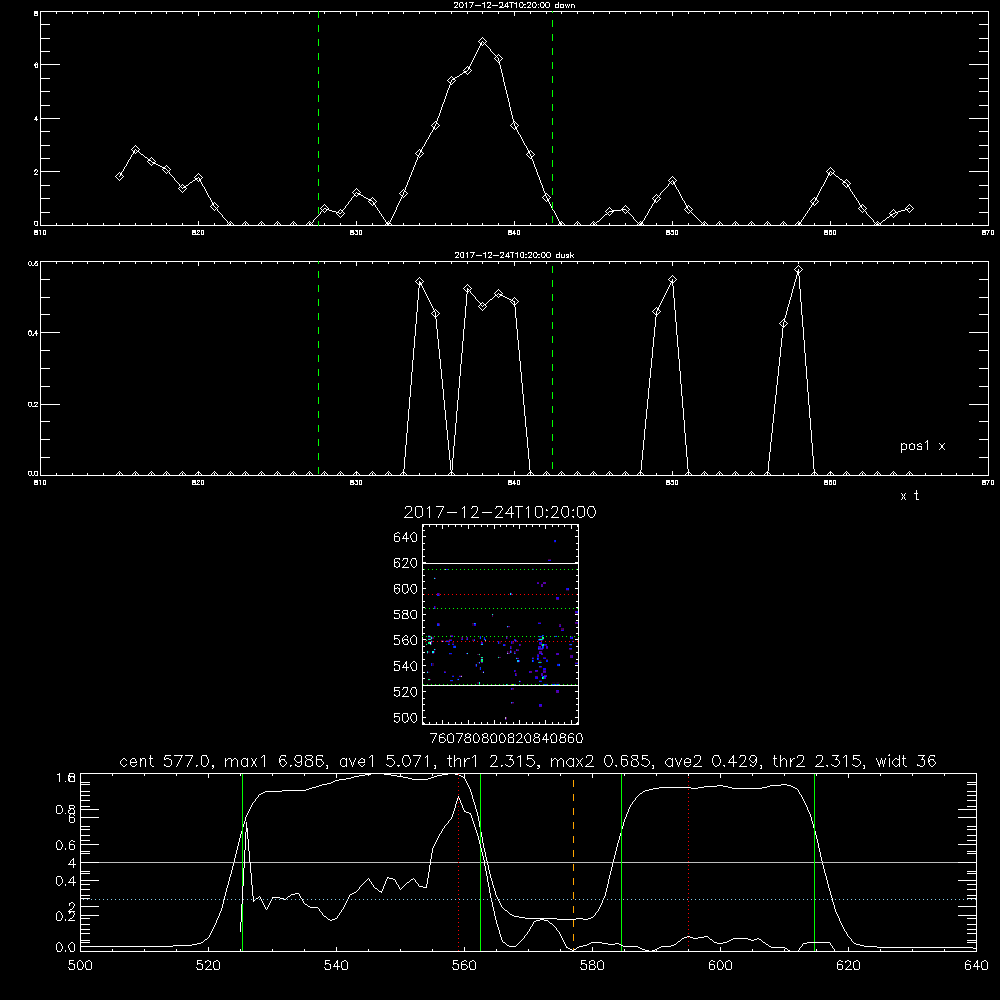Click the '580' tick label on bottom plot axis

[x=592, y=966]
